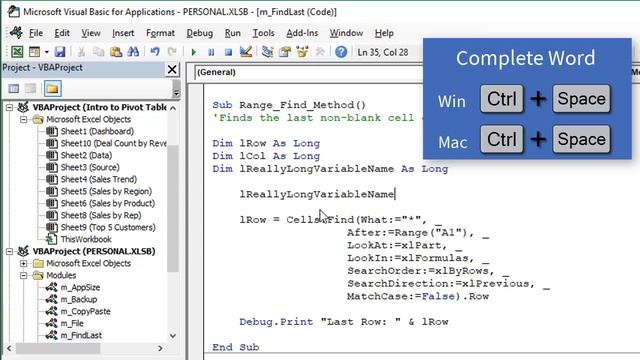This screenshot has width=640, height=360.
Task: Select Sheet3 (Source) in project tree
Action: (90, 167)
